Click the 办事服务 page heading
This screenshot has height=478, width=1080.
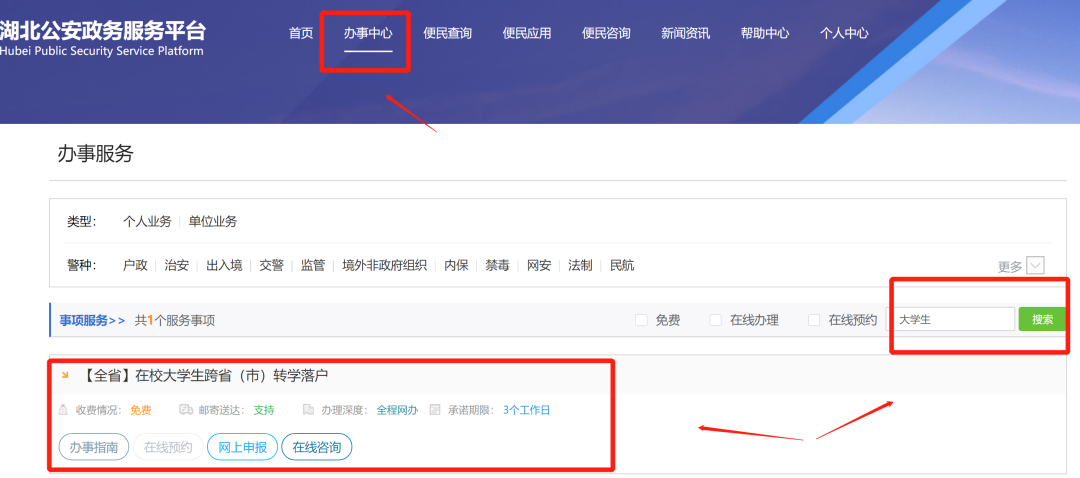(x=95, y=154)
